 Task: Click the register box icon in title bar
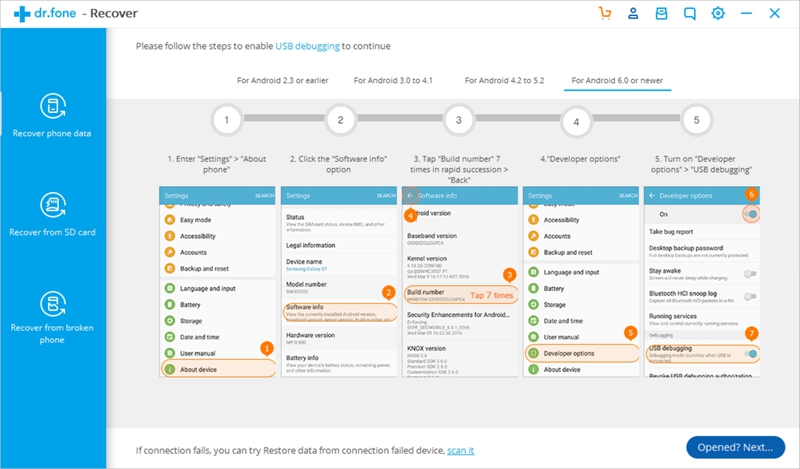coord(661,13)
